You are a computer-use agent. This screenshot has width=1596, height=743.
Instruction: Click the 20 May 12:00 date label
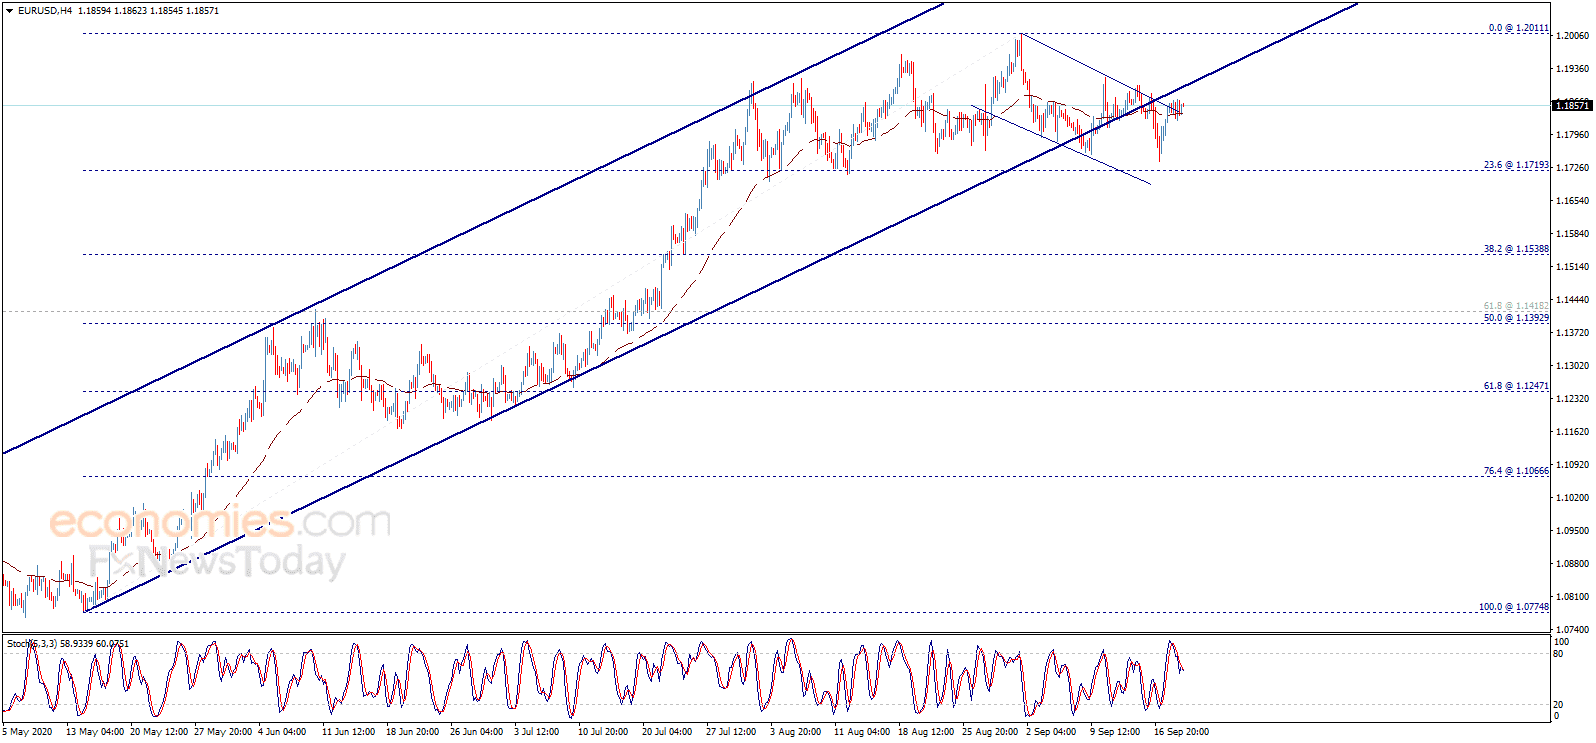coord(159,732)
